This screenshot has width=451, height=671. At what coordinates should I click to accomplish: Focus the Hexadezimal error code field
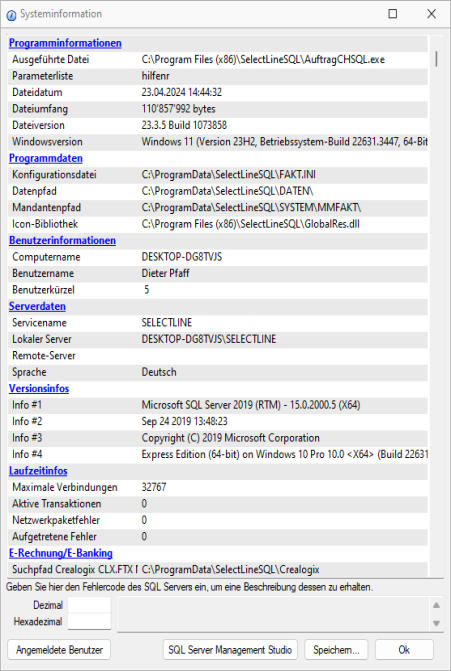coord(89,621)
